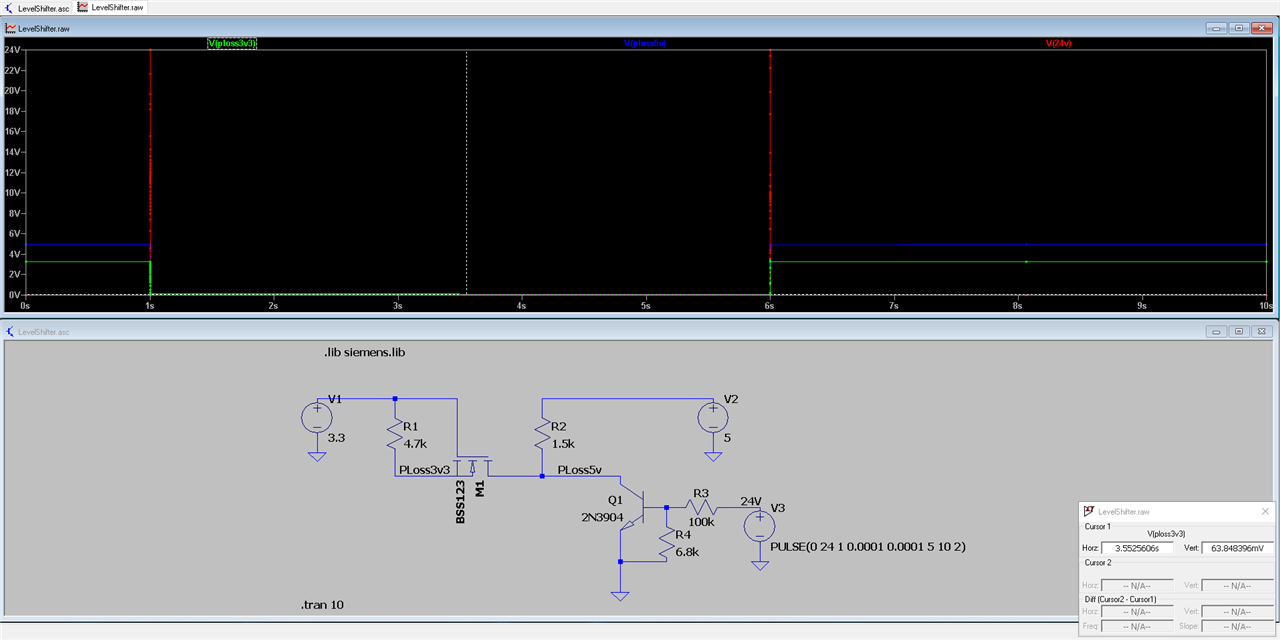This screenshot has width=1280, height=640.
Task: Click resistor R4 6.8k symbol
Action: point(665,543)
